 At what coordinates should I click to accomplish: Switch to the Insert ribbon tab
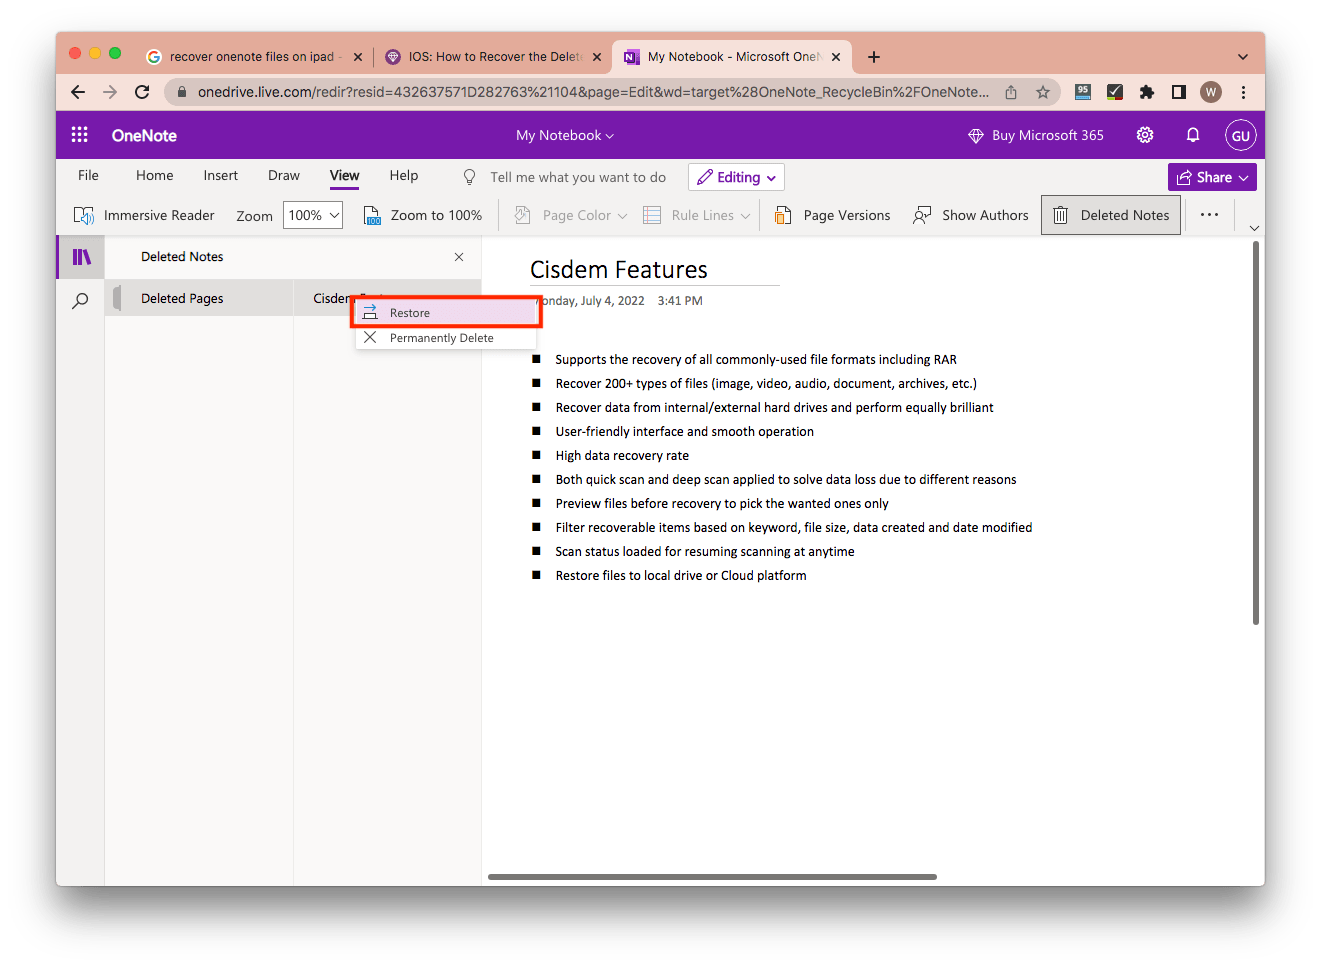(x=220, y=175)
